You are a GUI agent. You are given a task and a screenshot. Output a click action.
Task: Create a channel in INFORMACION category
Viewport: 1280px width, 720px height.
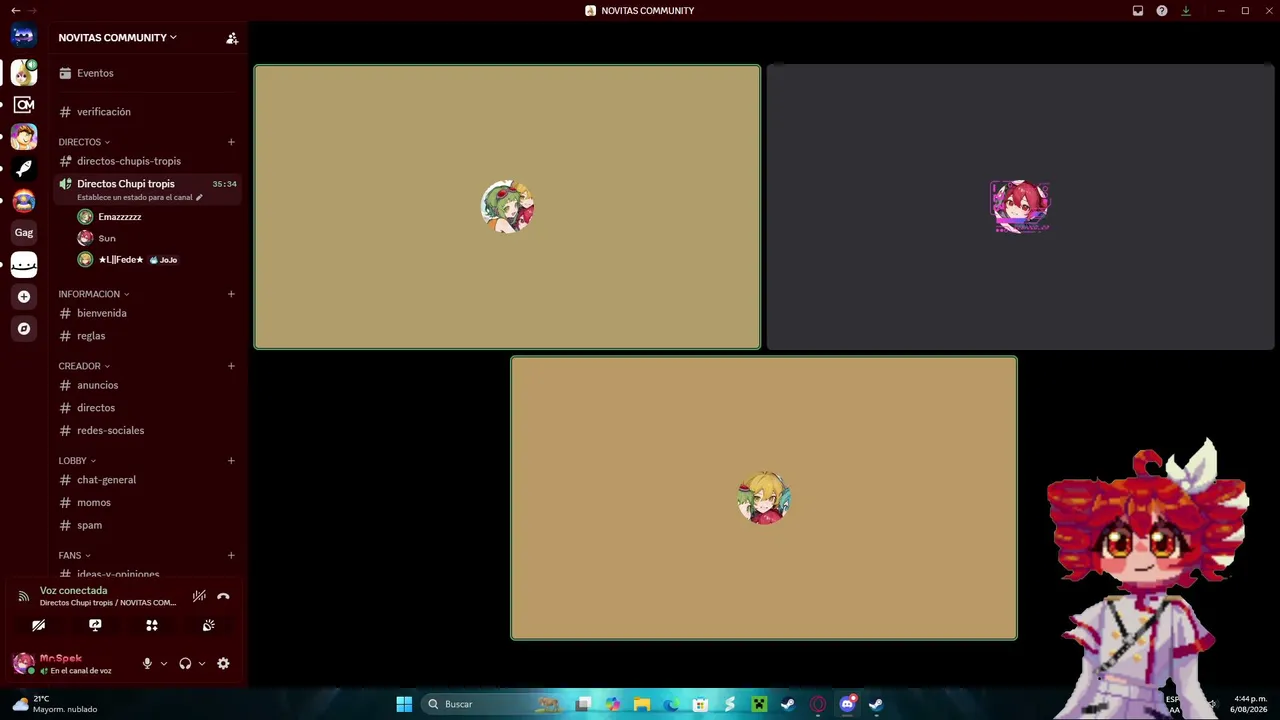231,294
